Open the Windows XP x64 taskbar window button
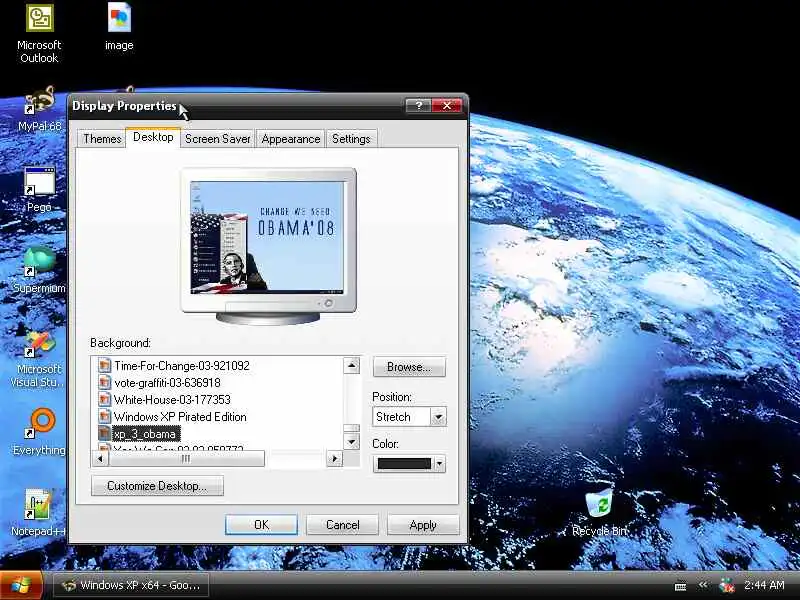Screen dimensions: 800x600 (x=131, y=585)
